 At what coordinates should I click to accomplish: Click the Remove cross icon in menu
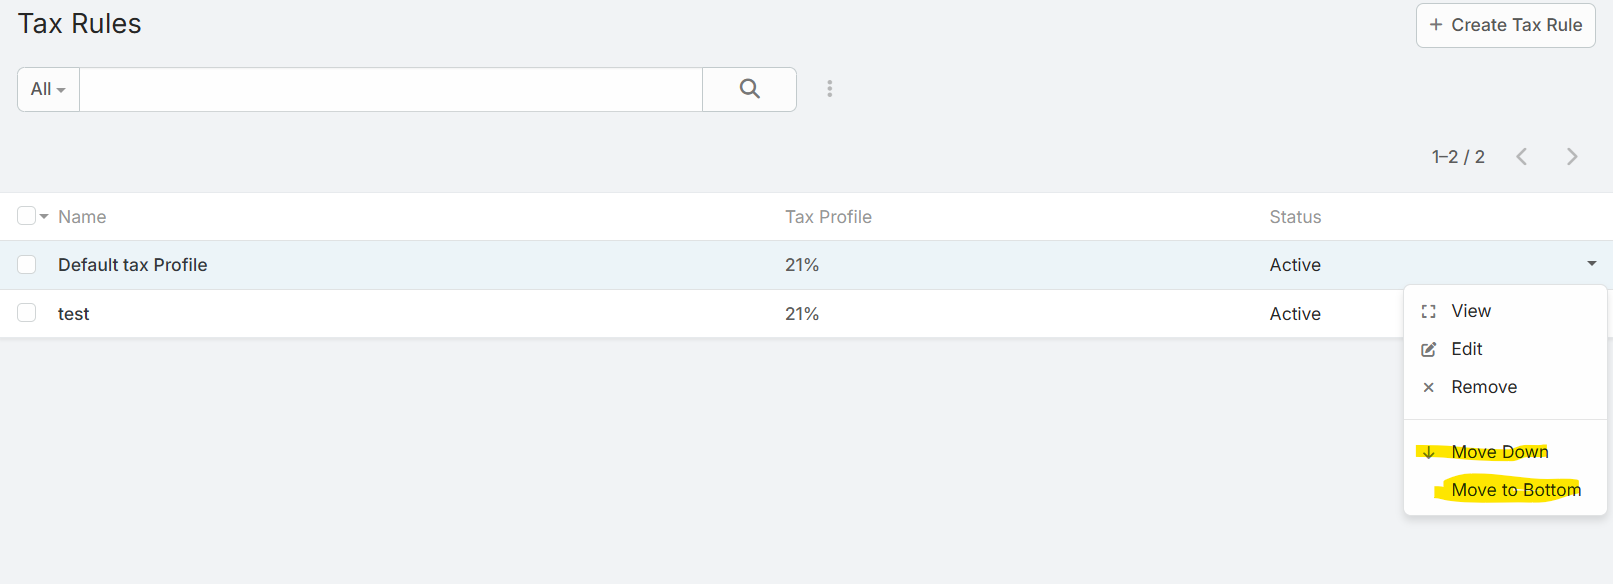[1428, 387]
